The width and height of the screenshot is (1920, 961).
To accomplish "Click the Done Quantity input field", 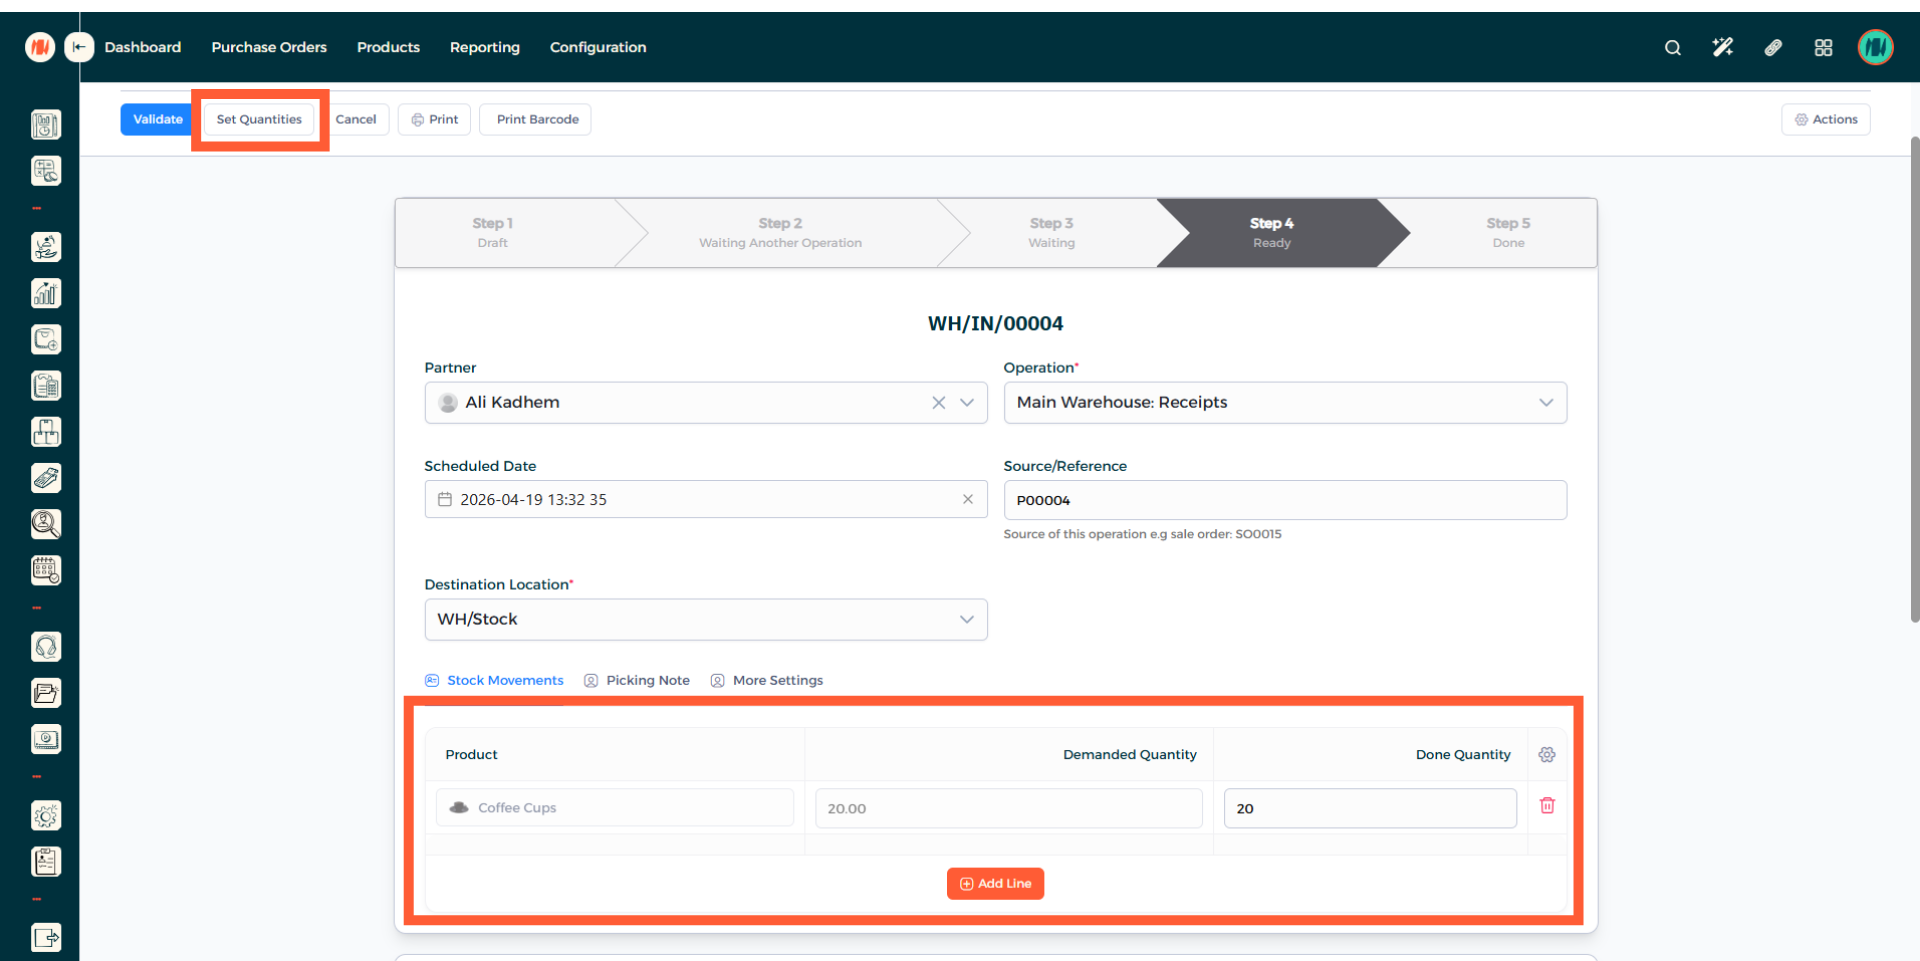I will point(1369,809).
